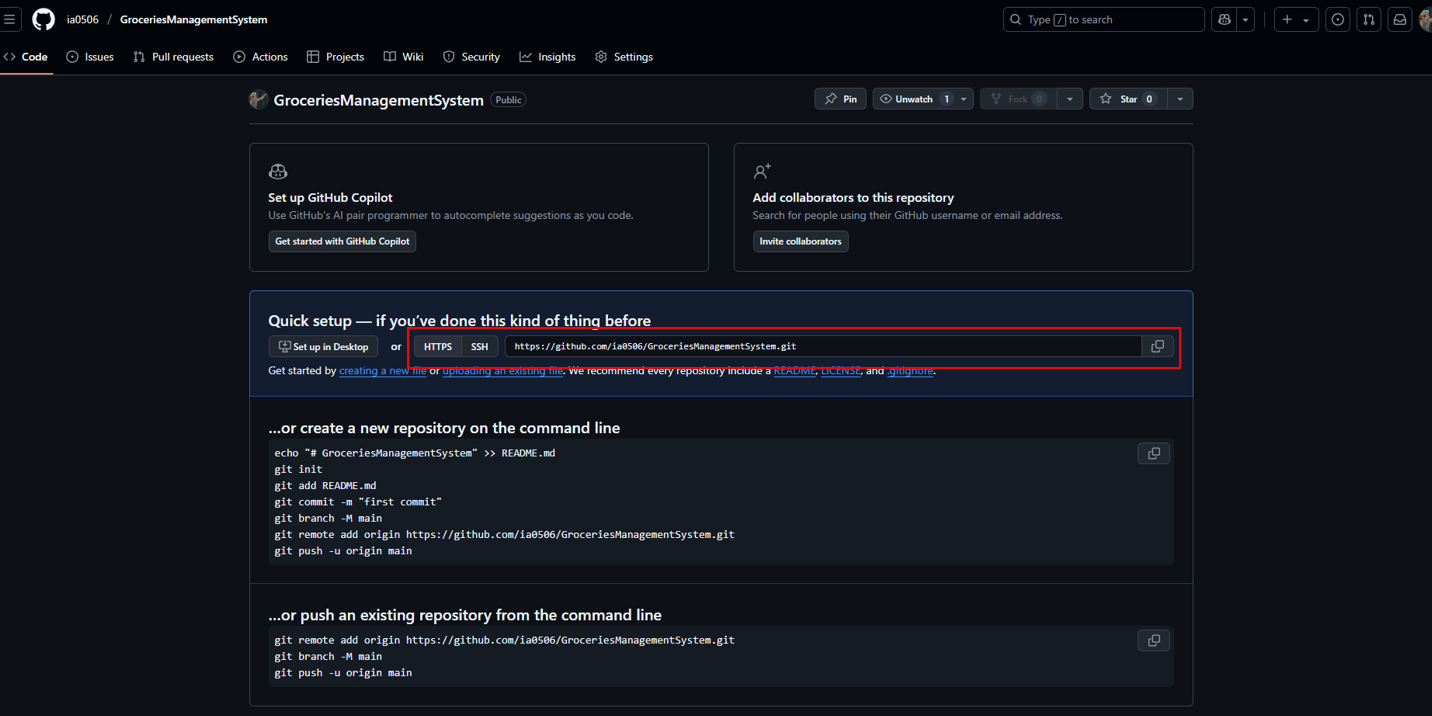Screen dimensions: 1432x716
Task: Pin the GroceriesManagementSystem repository
Action: pos(840,98)
